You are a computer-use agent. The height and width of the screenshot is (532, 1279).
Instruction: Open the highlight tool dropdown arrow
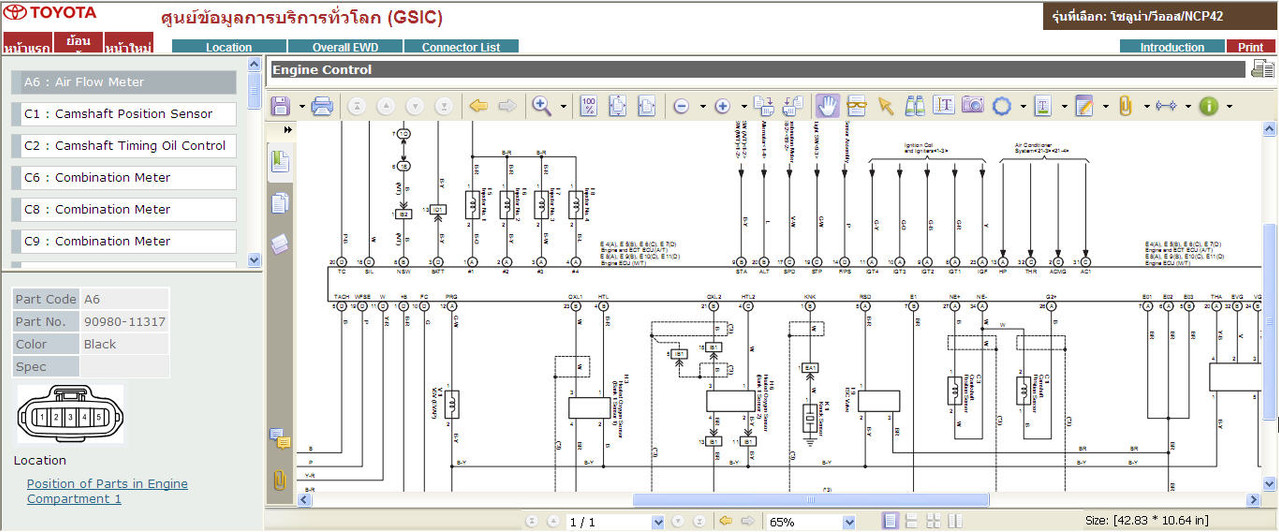(1063, 106)
